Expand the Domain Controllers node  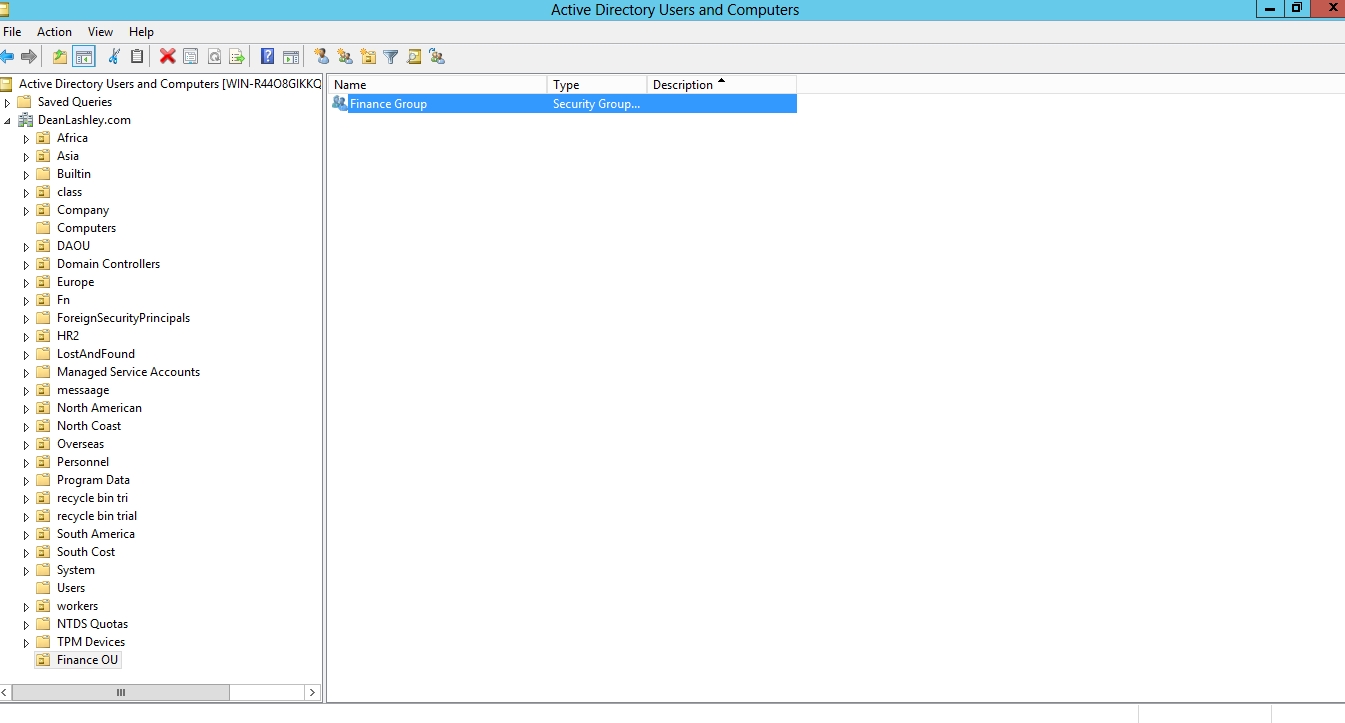[x=27, y=265]
